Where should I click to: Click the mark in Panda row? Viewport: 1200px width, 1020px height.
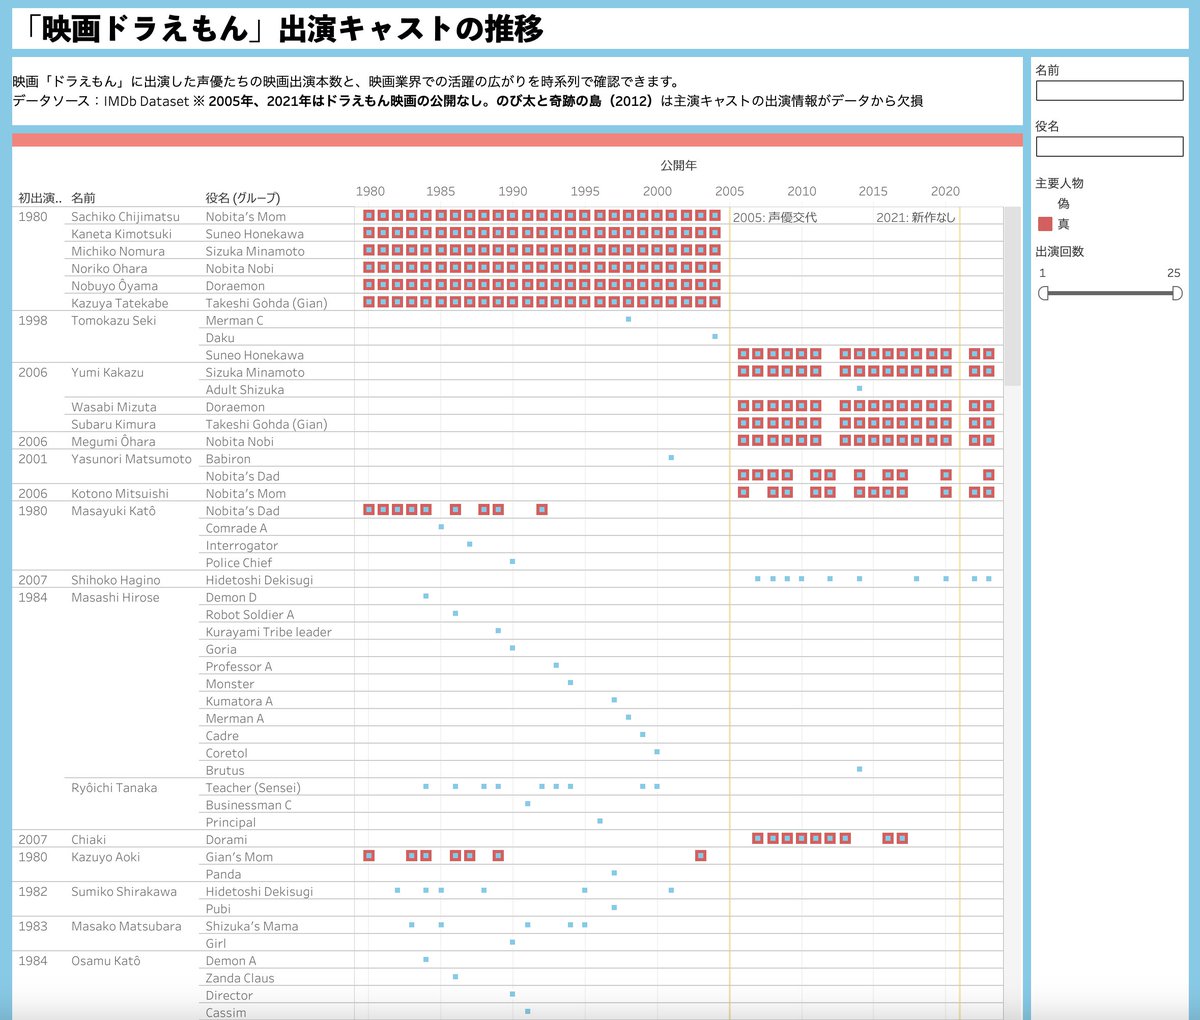coord(614,873)
